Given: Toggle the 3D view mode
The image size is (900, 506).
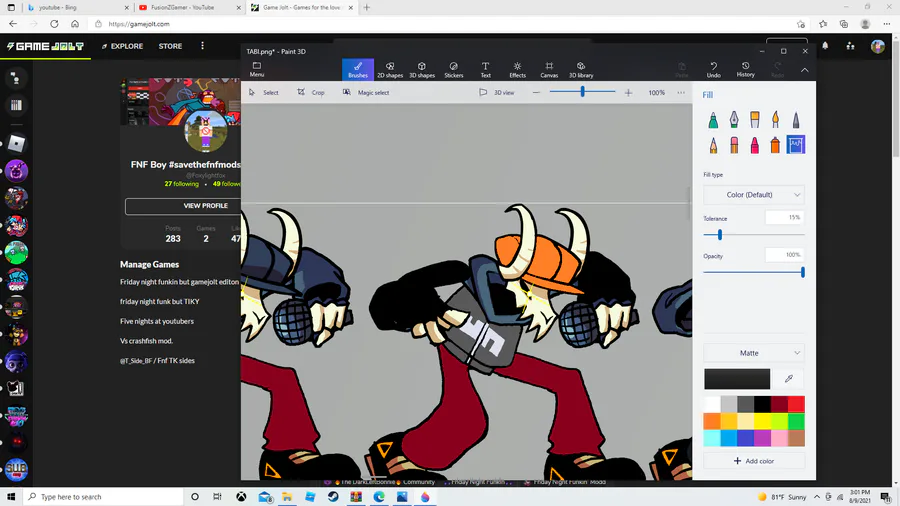Looking at the screenshot, I should 496,92.
